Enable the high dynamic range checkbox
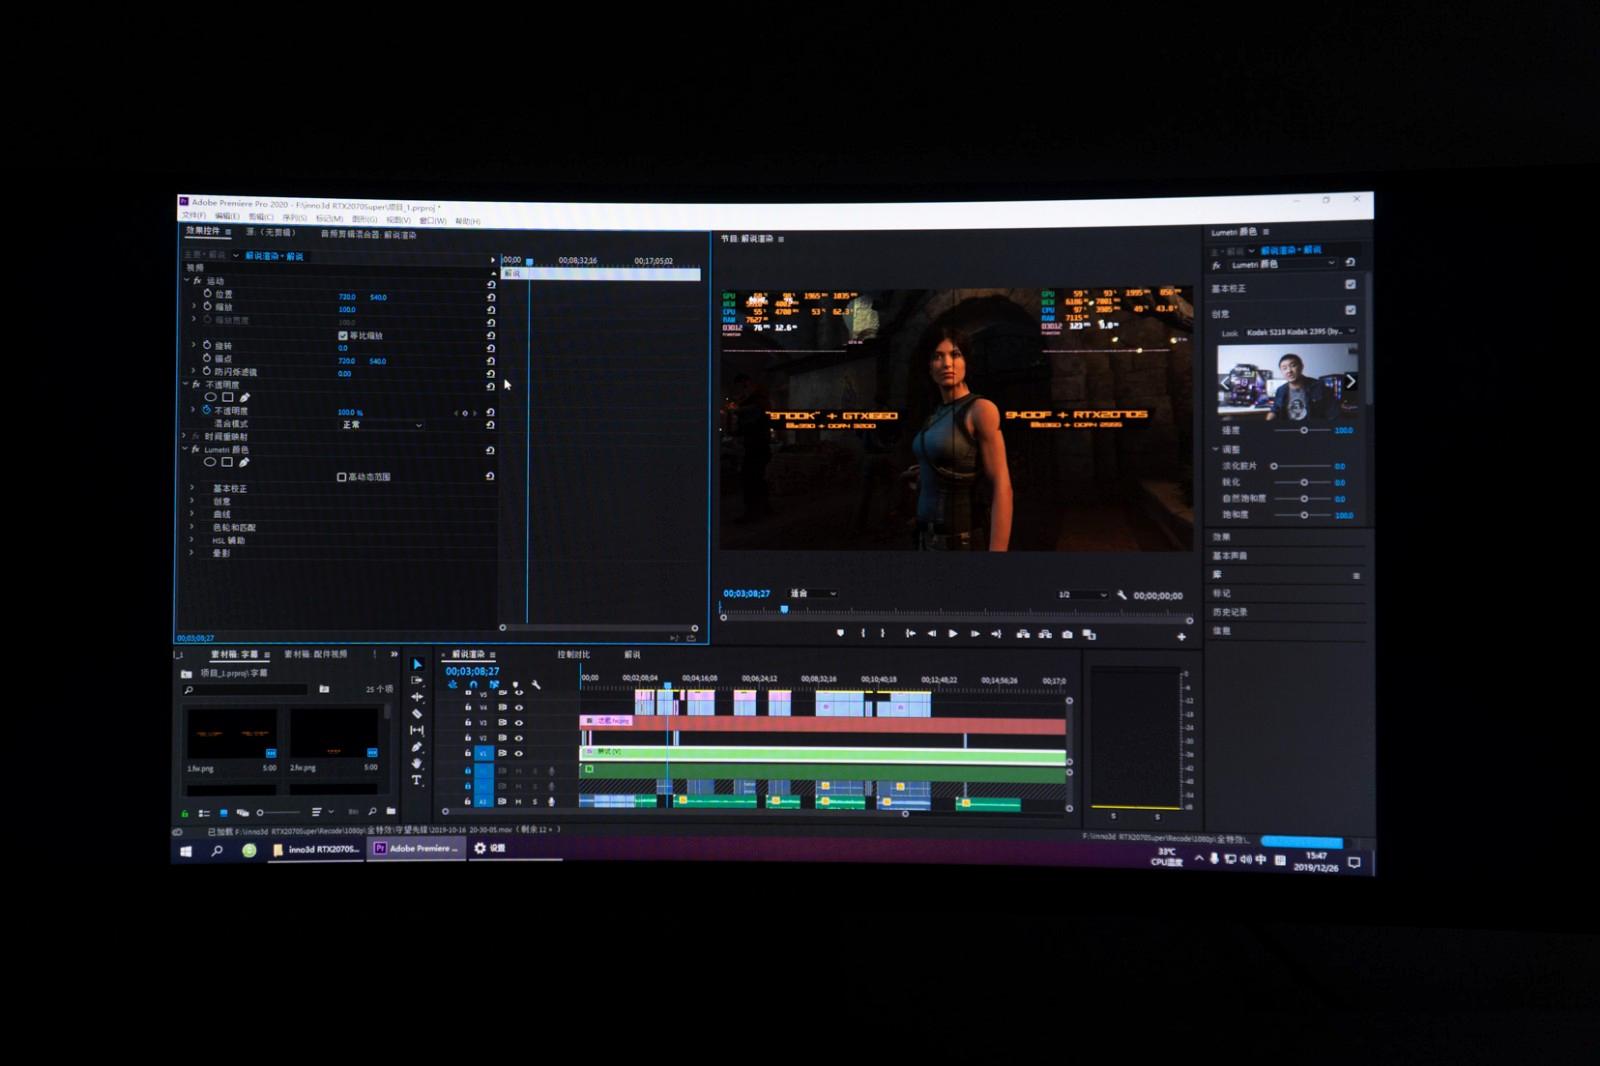Viewport: 1600px width, 1066px height. click(x=341, y=477)
